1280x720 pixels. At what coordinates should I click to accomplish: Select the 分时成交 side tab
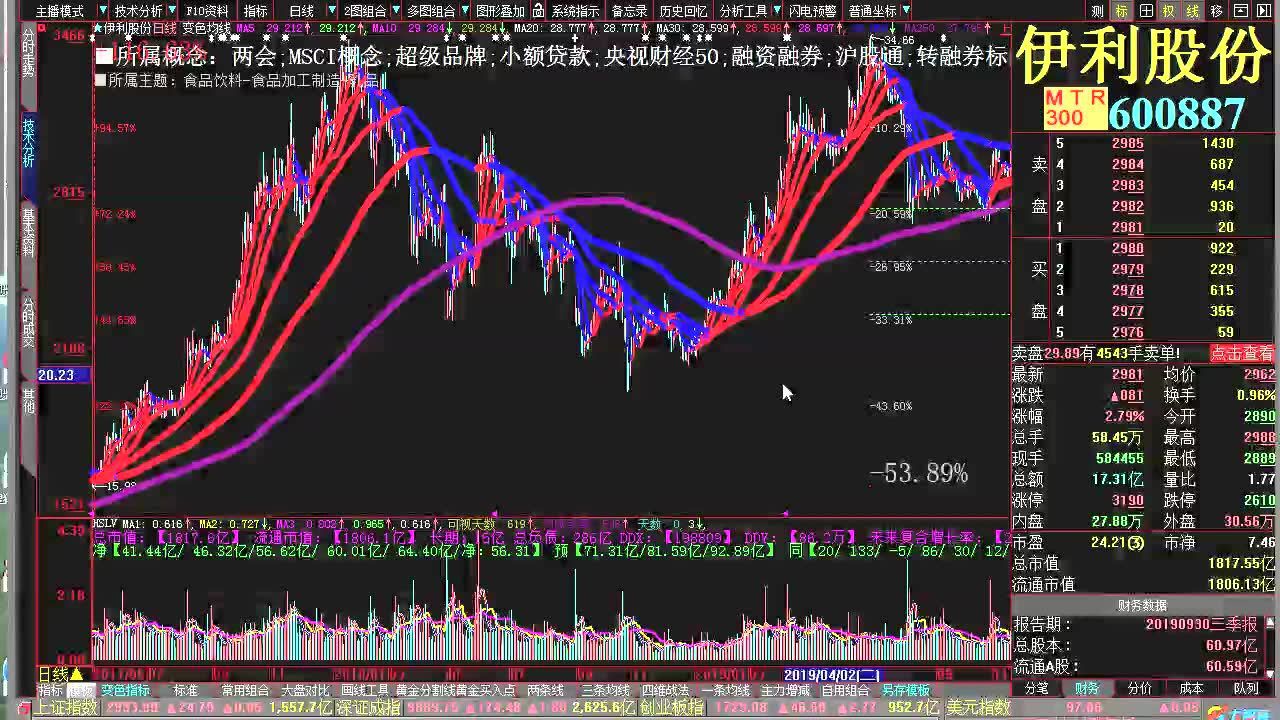(x=28, y=320)
